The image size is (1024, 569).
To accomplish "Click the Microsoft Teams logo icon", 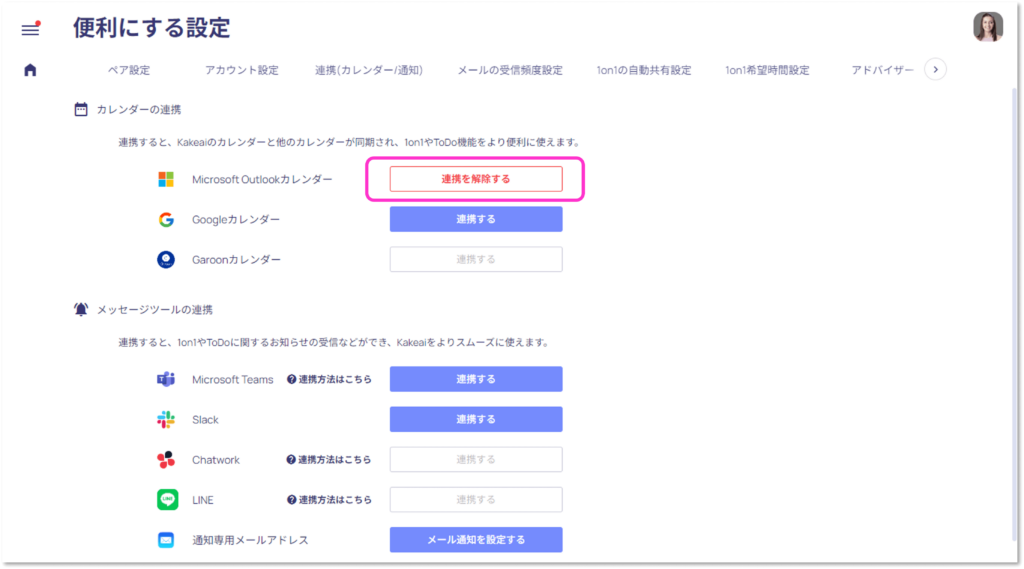I will click(166, 379).
